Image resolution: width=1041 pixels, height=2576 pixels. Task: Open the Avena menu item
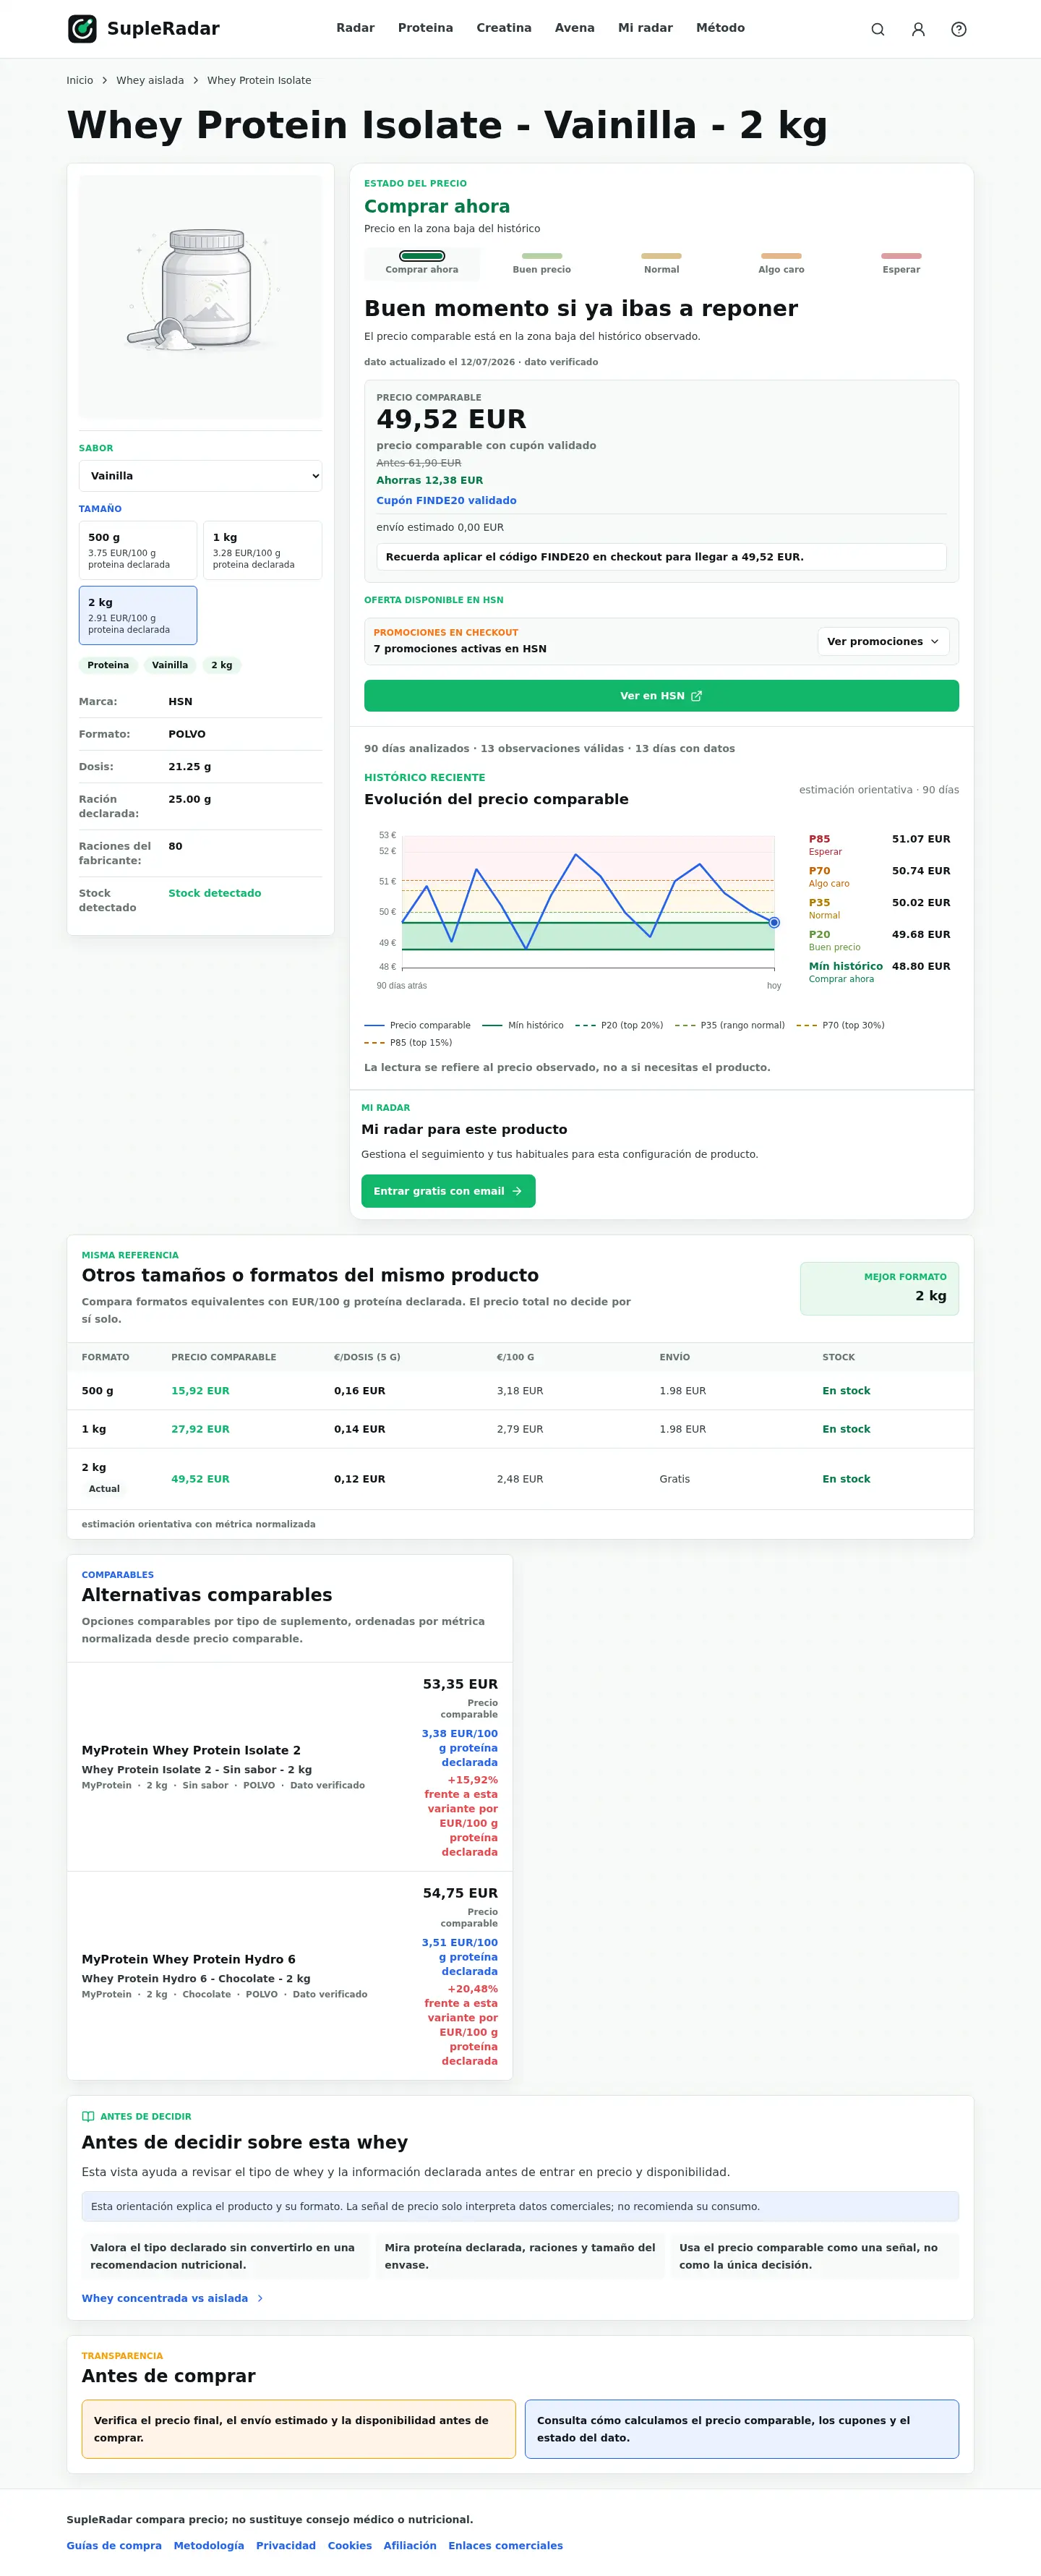[574, 28]
